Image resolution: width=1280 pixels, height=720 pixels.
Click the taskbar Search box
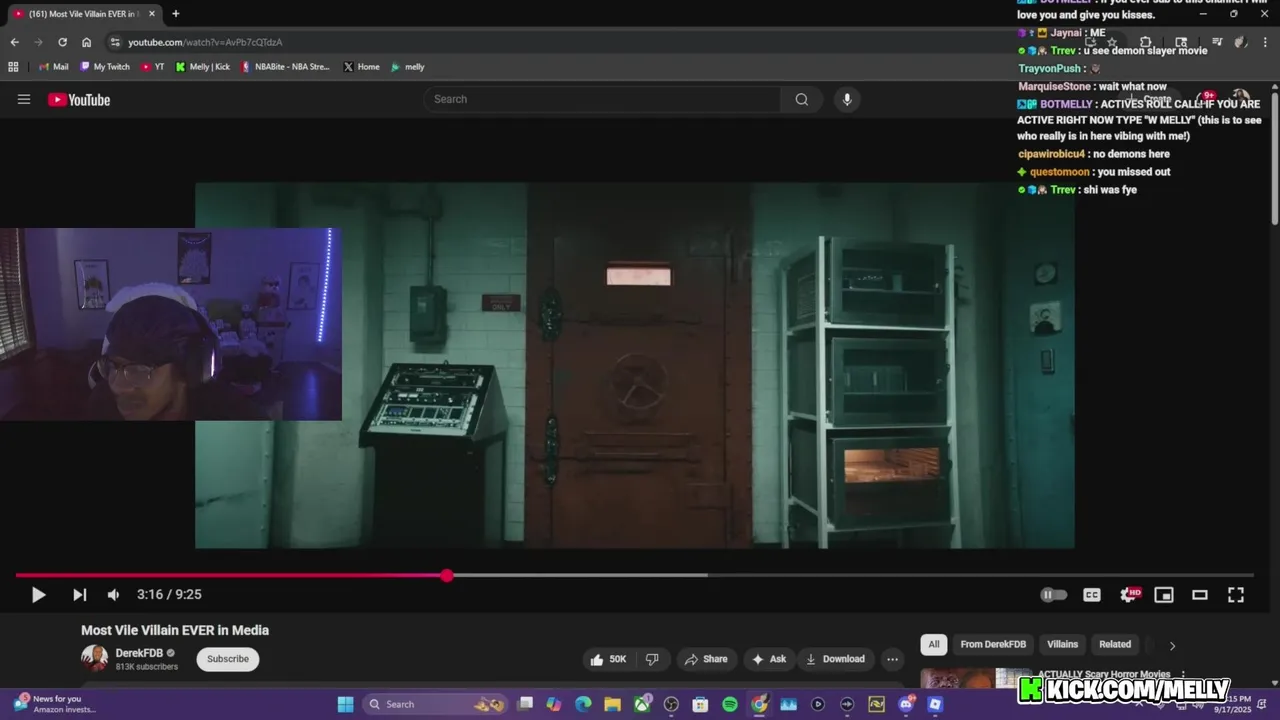click(x=437, y=704)
